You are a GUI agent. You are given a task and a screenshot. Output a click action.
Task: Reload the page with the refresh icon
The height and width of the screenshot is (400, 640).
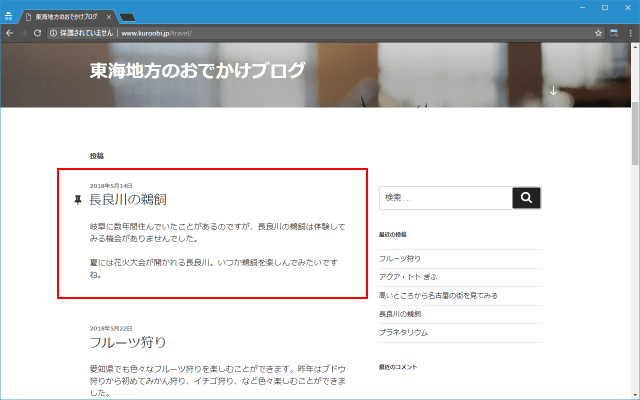(37, 33)
